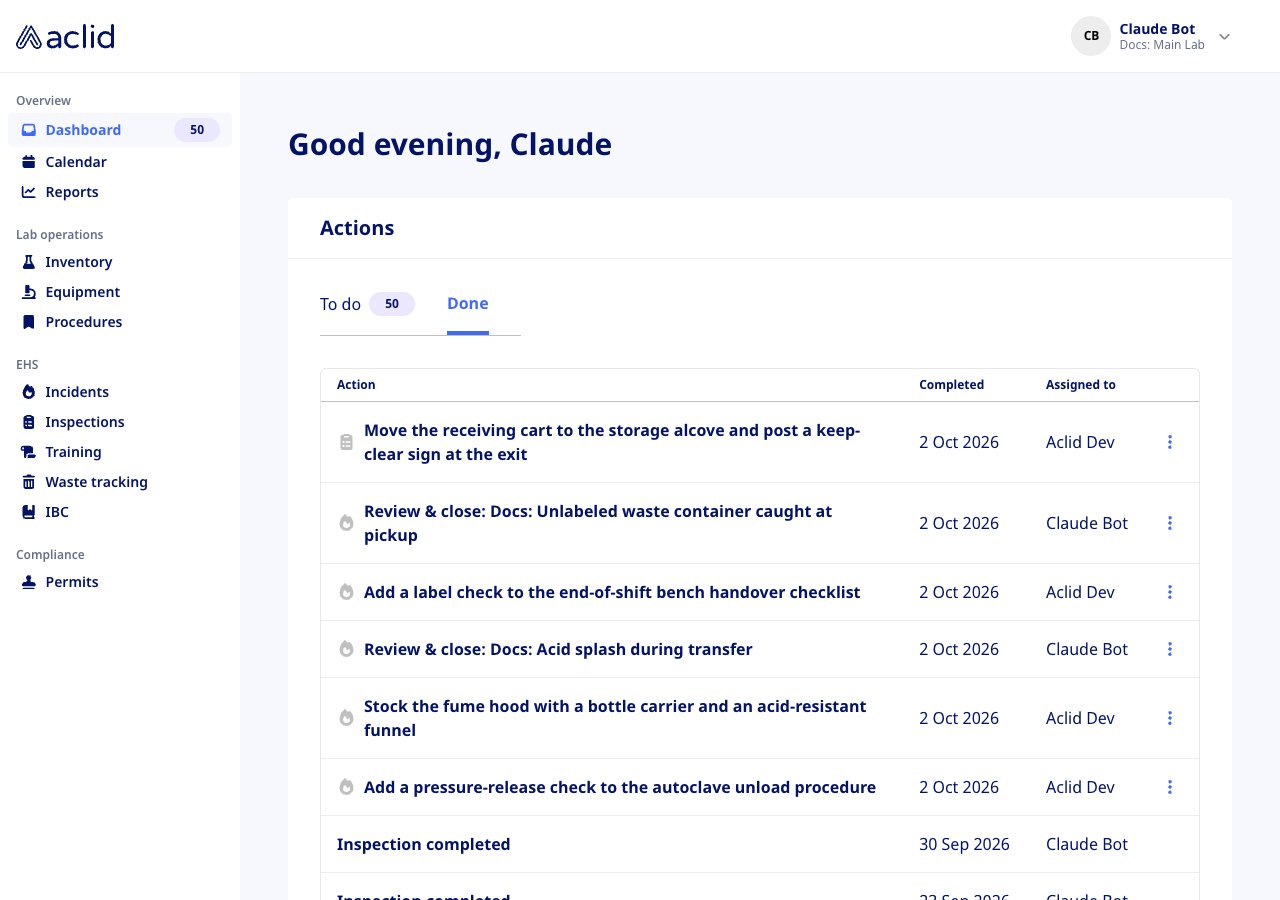The height and width of the screenshot is (900, 1280).
Task: Click the Reports chart icon
Action: pyautogui.click(x=29, y=192)
